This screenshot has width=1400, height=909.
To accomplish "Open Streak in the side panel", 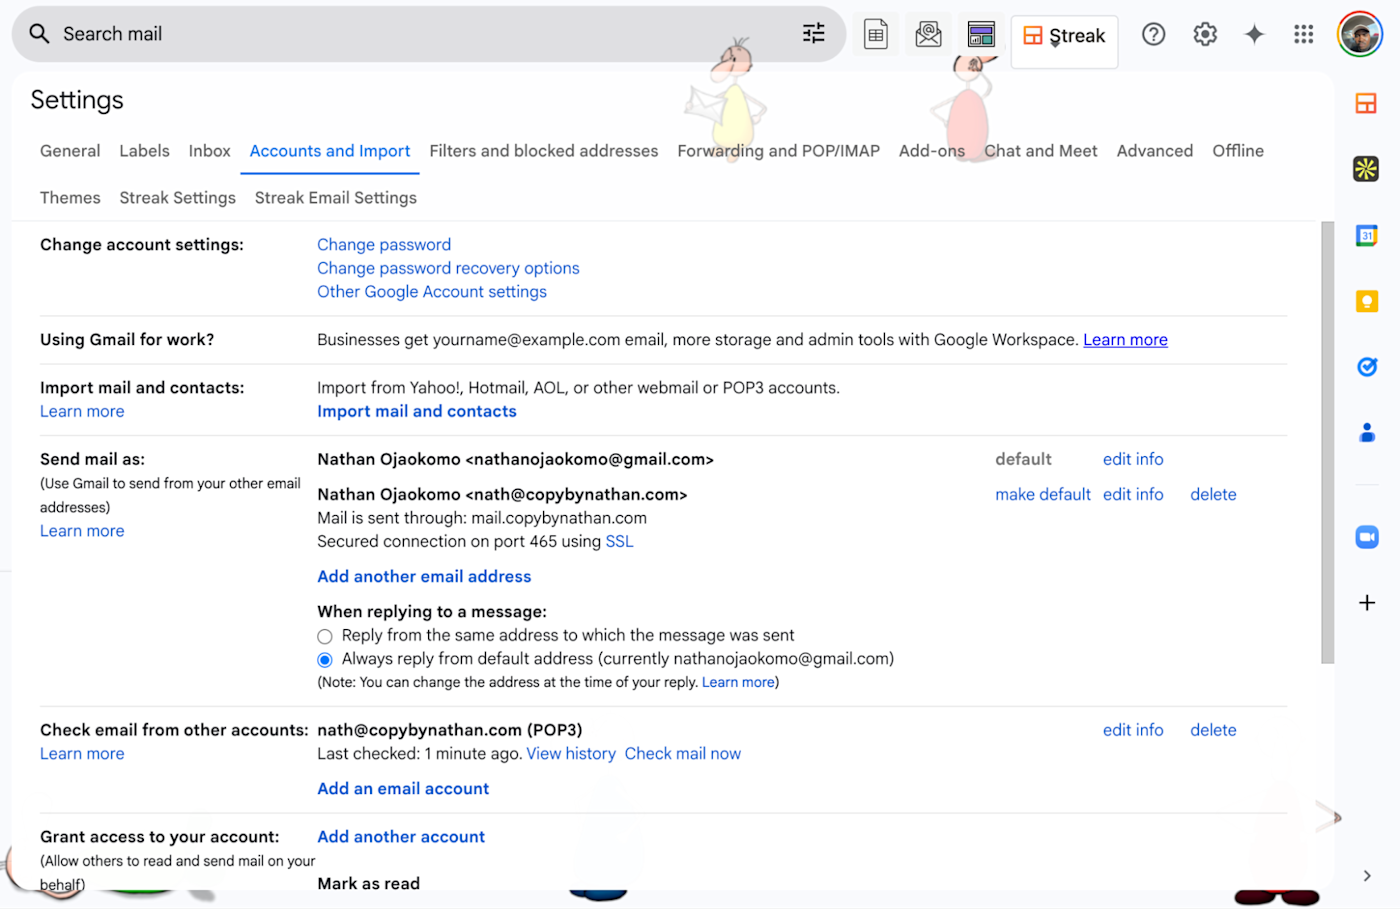I will click(x=1366, y=103).
